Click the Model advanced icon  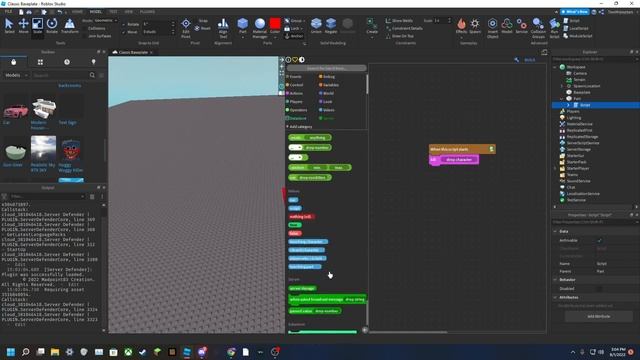pyautogui.click(x=507, y=26)
